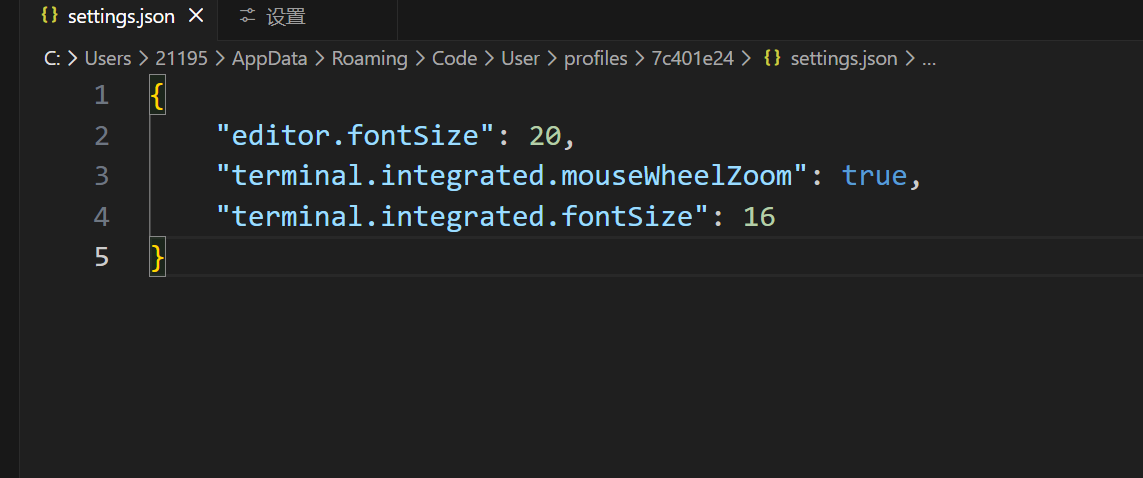Open the Roaming breadcrumb folder
Screen dimensions: 1143x478
click(x=370, y=59)
